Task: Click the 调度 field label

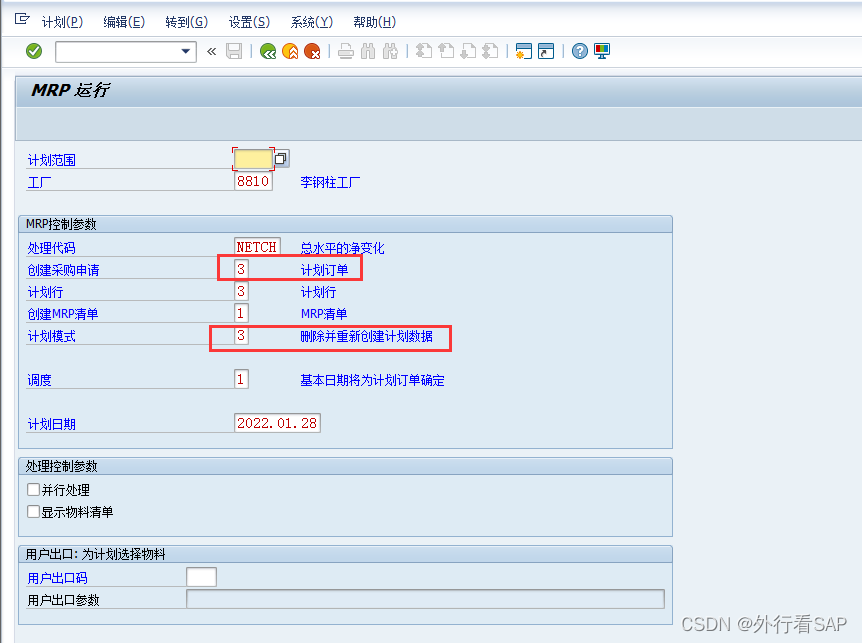Action: click(x=40, y=380)
